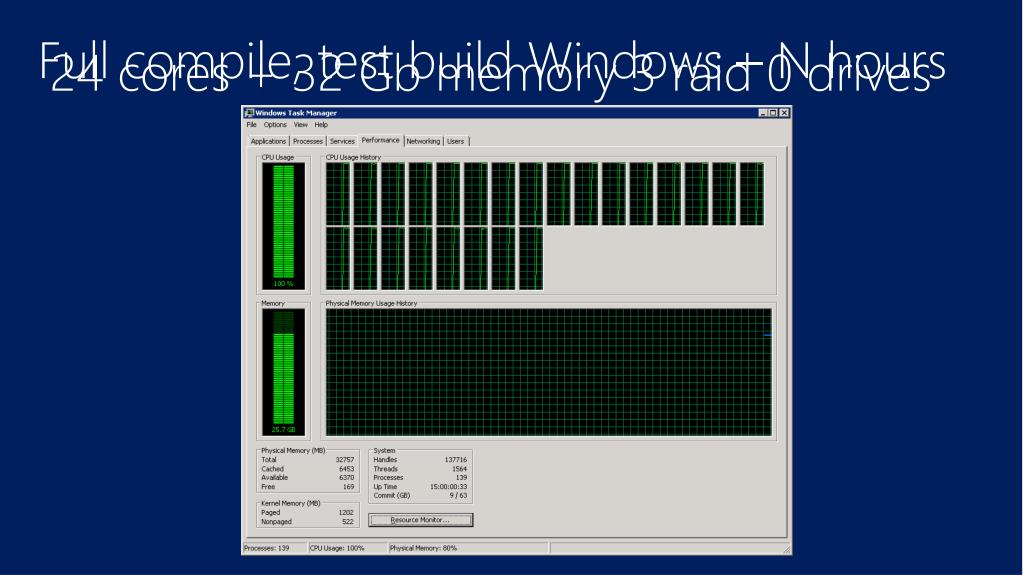This screenshot has width=1023, height=575.
Task: Switch to the Users tab
Action: tap(455, 141)
